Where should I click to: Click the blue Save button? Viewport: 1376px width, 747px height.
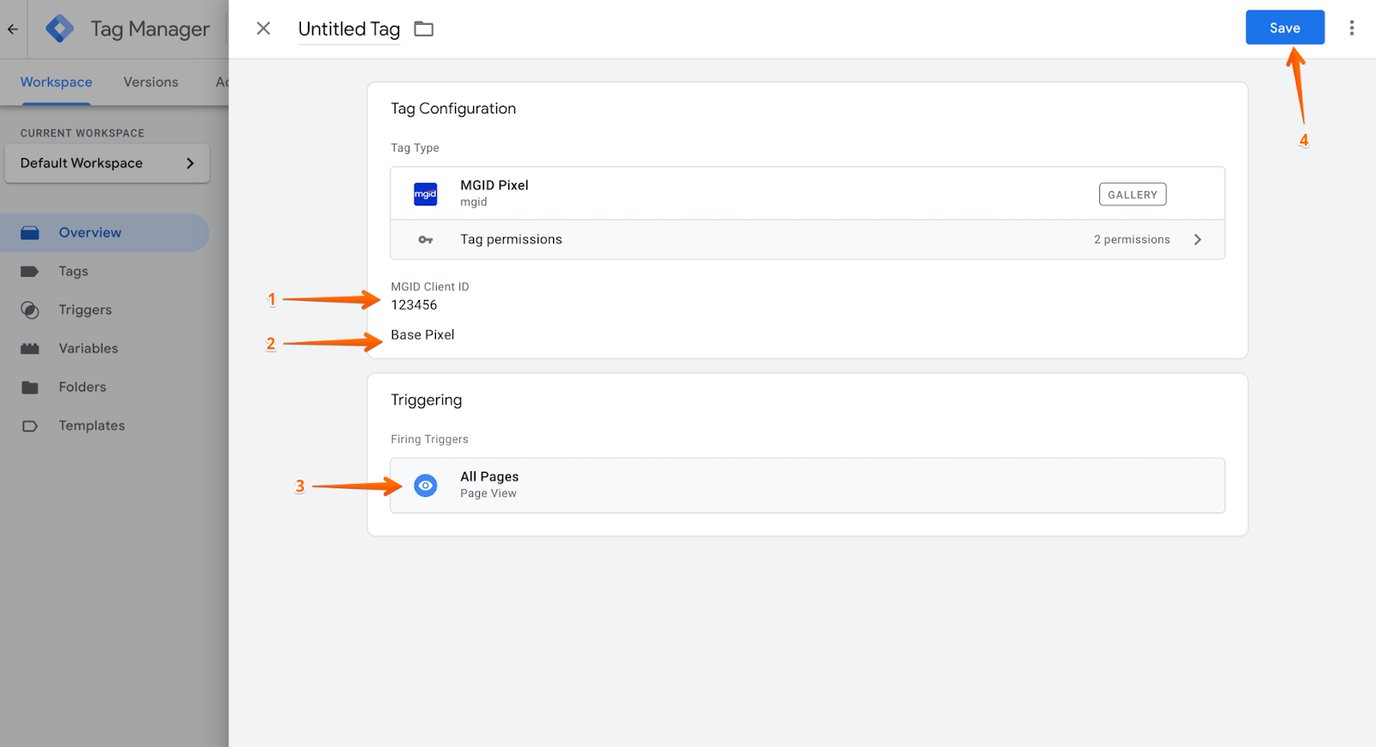coord(1284,27)
